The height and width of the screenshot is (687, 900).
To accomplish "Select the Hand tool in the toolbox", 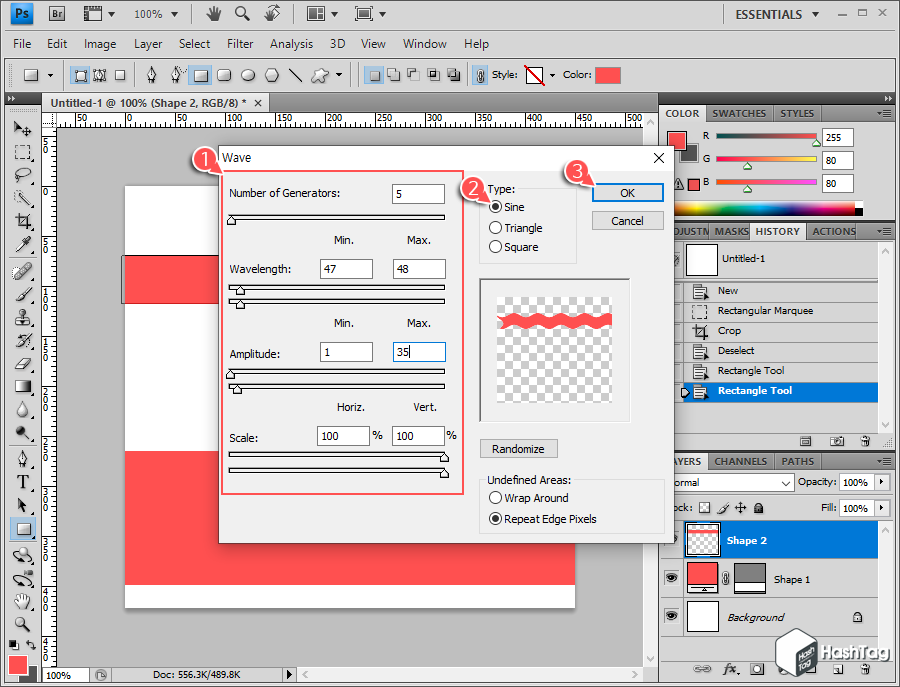I will coord(22,601).
